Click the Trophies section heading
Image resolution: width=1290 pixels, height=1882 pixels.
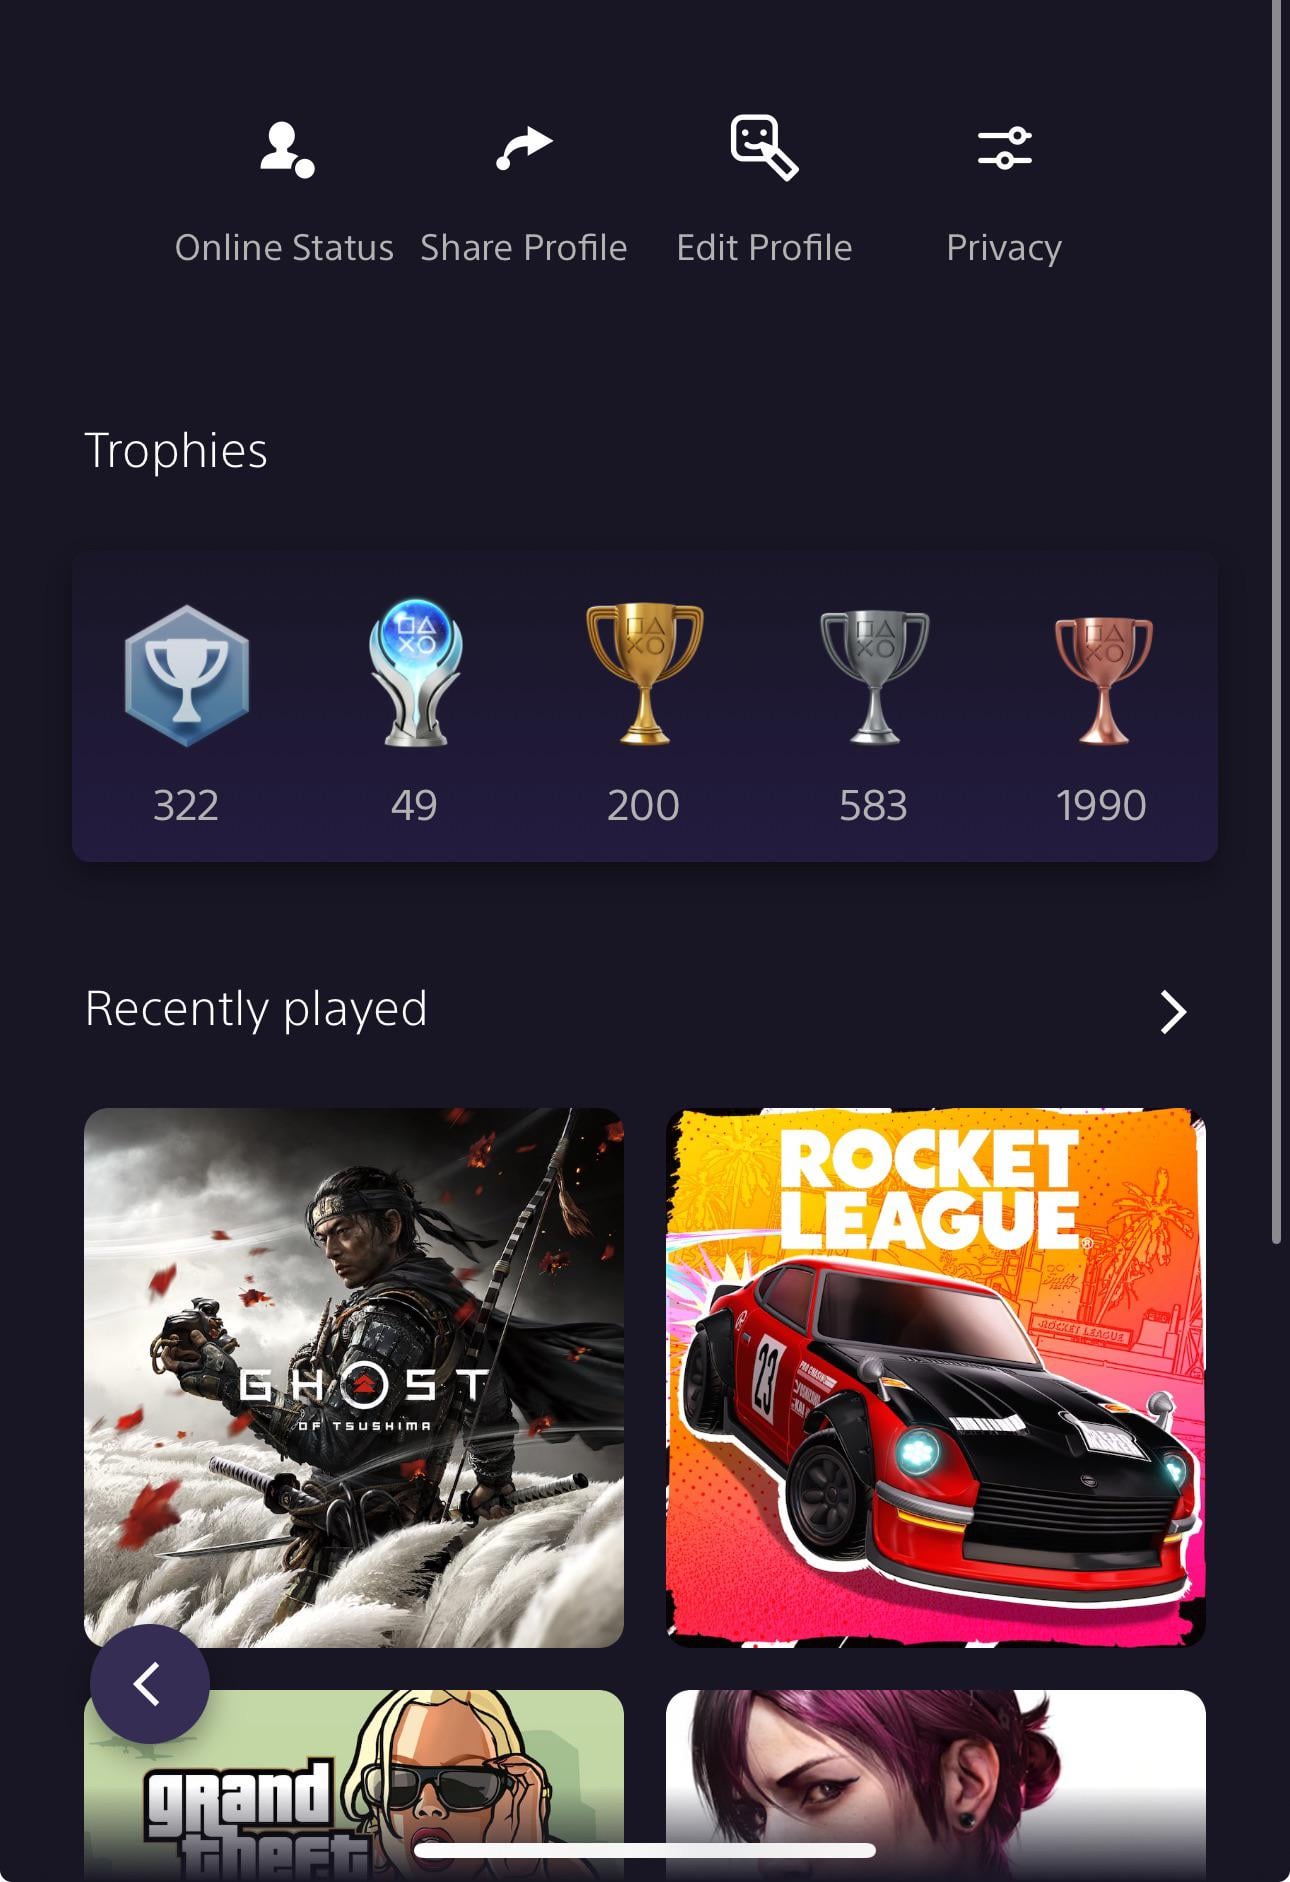pos(176,450)
